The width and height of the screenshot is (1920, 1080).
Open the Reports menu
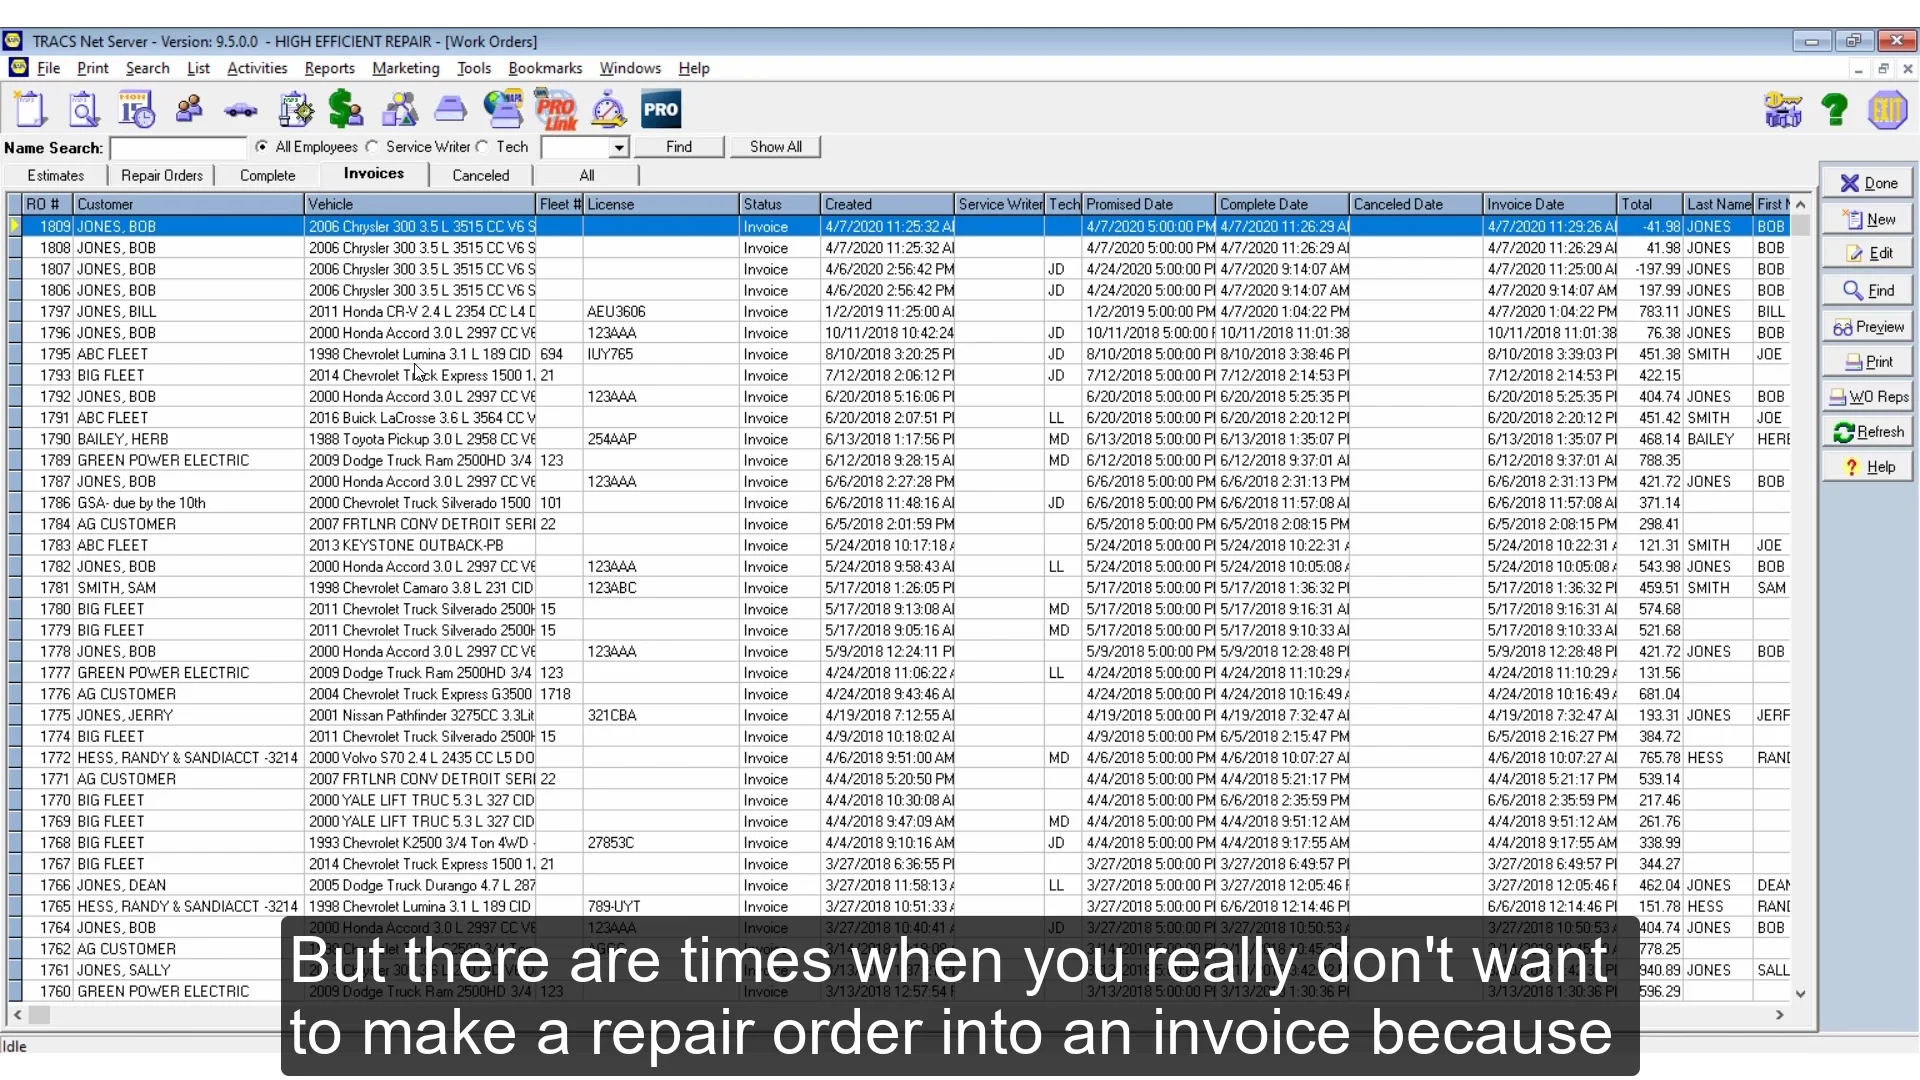[329, 68]
